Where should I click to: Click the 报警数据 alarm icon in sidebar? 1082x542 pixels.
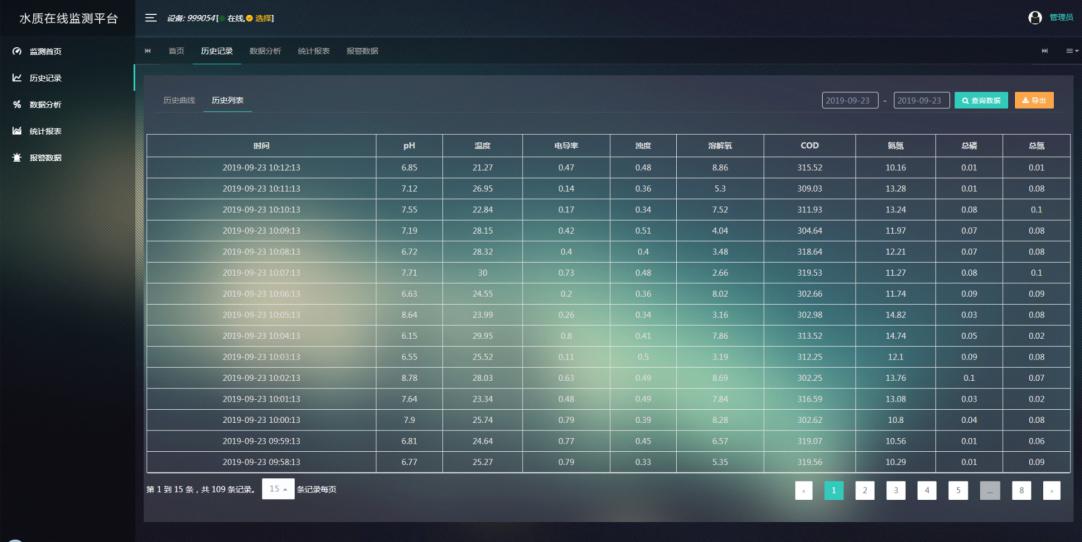pos(16,158)
